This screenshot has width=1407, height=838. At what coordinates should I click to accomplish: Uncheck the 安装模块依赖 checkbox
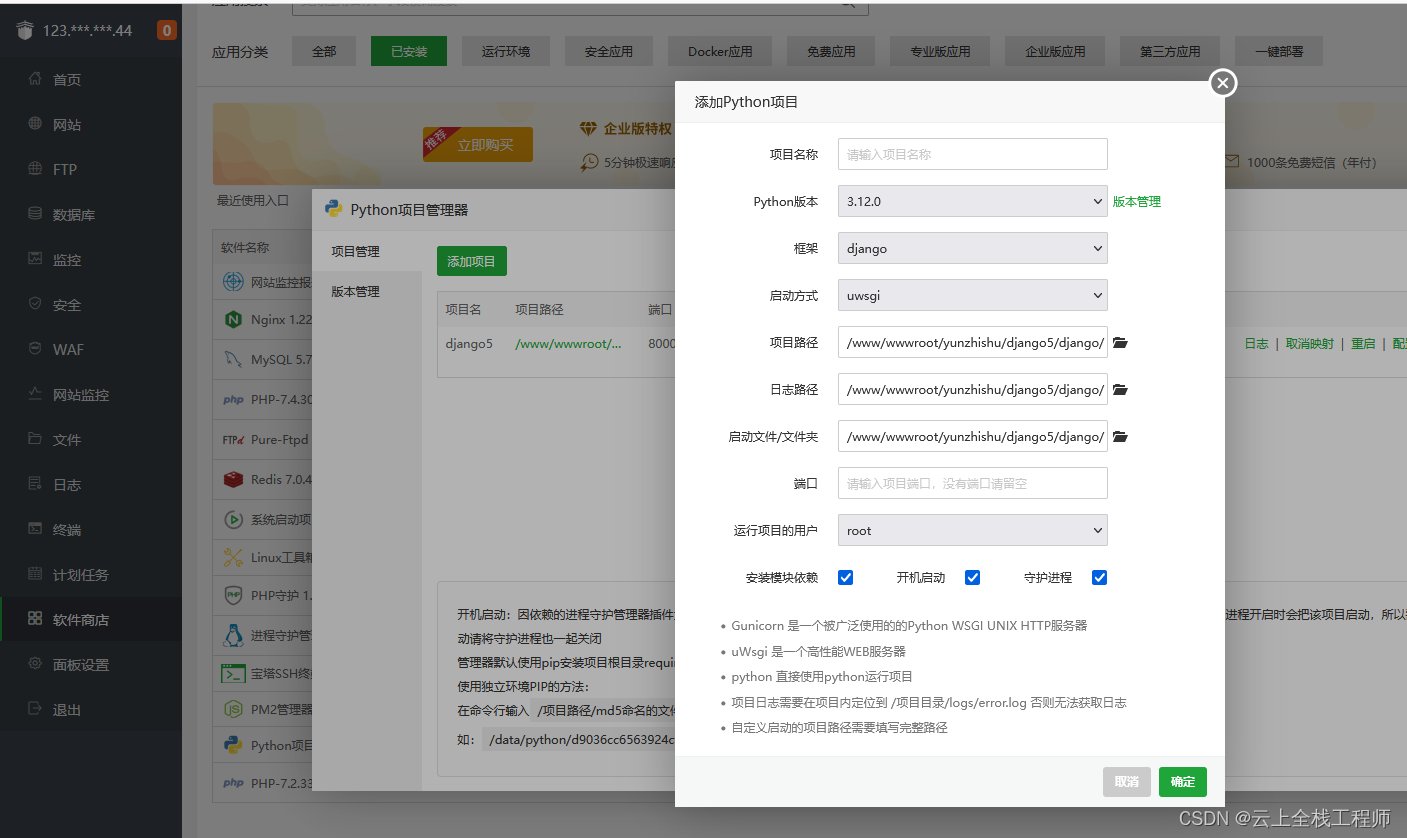[x=845, y=577]
